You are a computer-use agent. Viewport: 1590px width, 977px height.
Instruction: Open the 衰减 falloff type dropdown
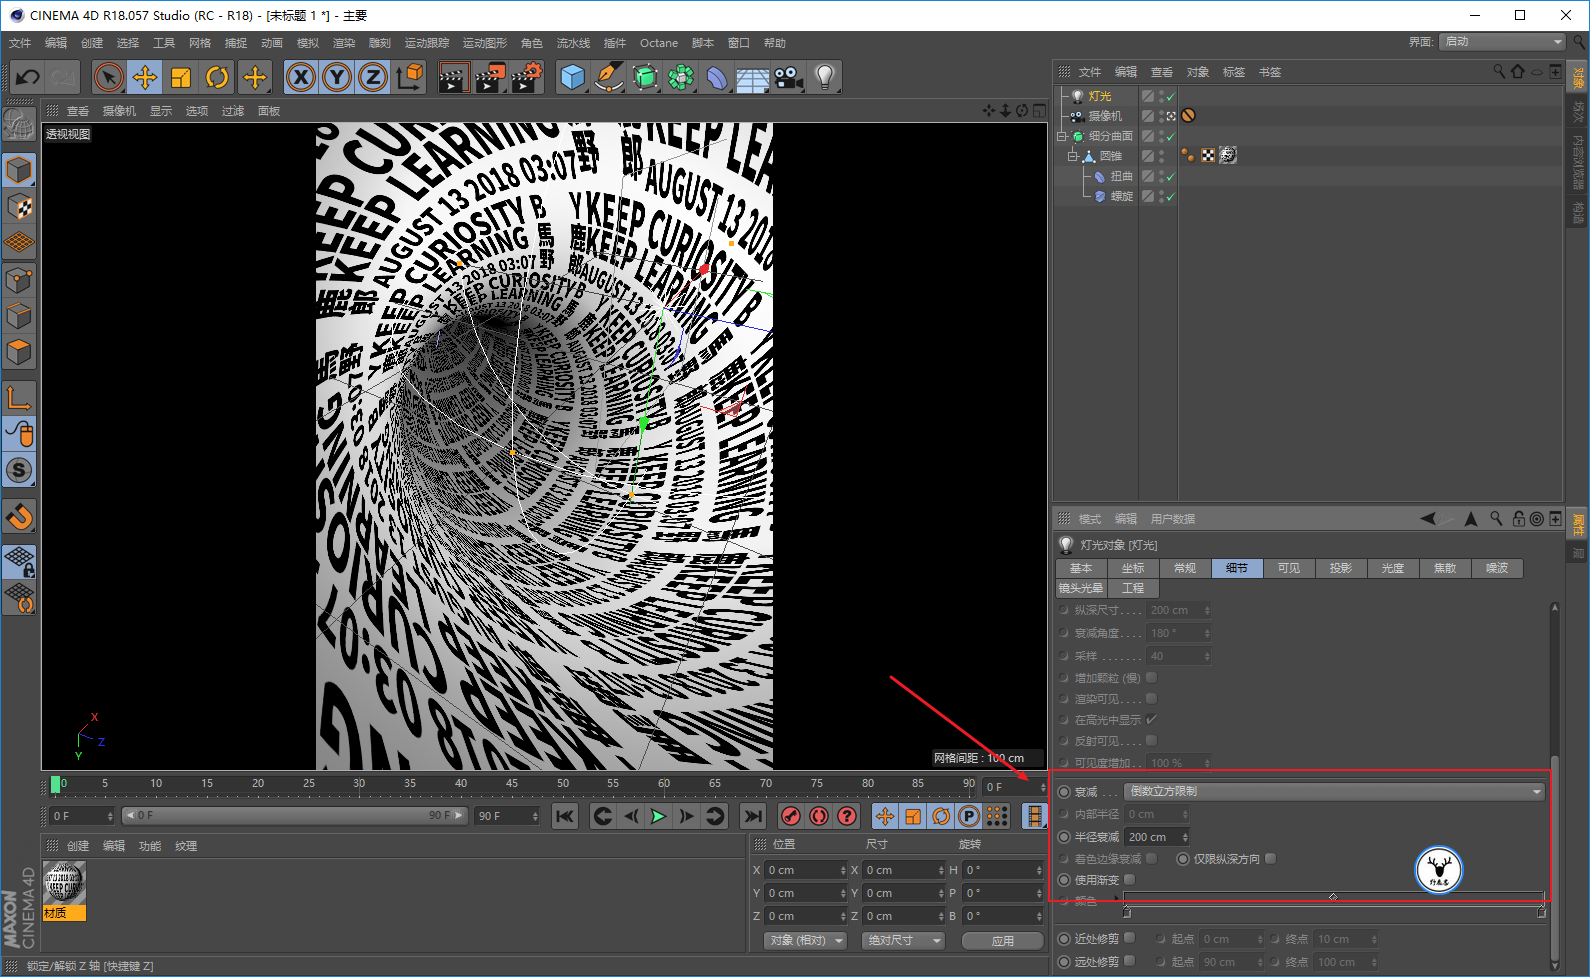(1334, 791)
